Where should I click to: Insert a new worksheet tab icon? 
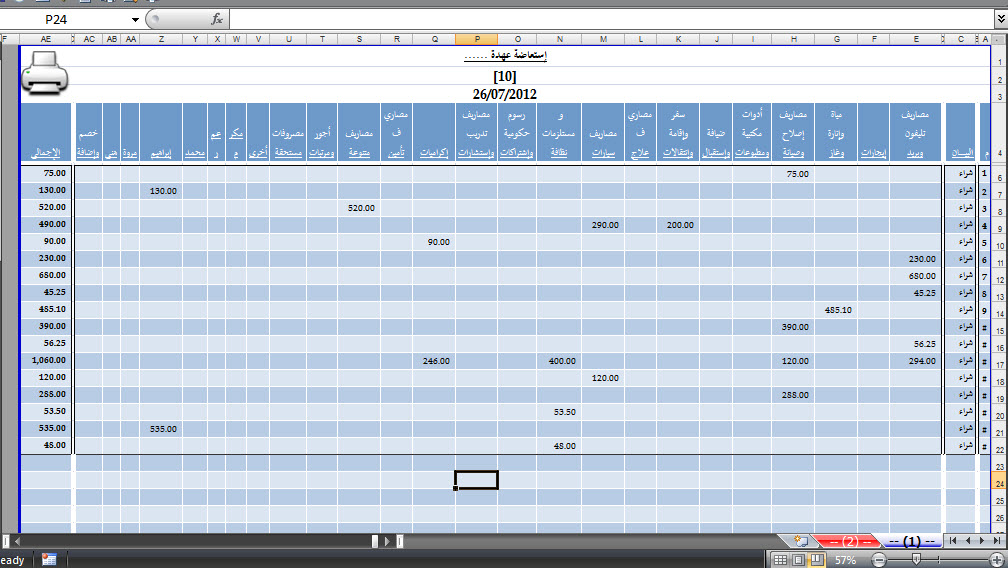(x=800, y=541)
